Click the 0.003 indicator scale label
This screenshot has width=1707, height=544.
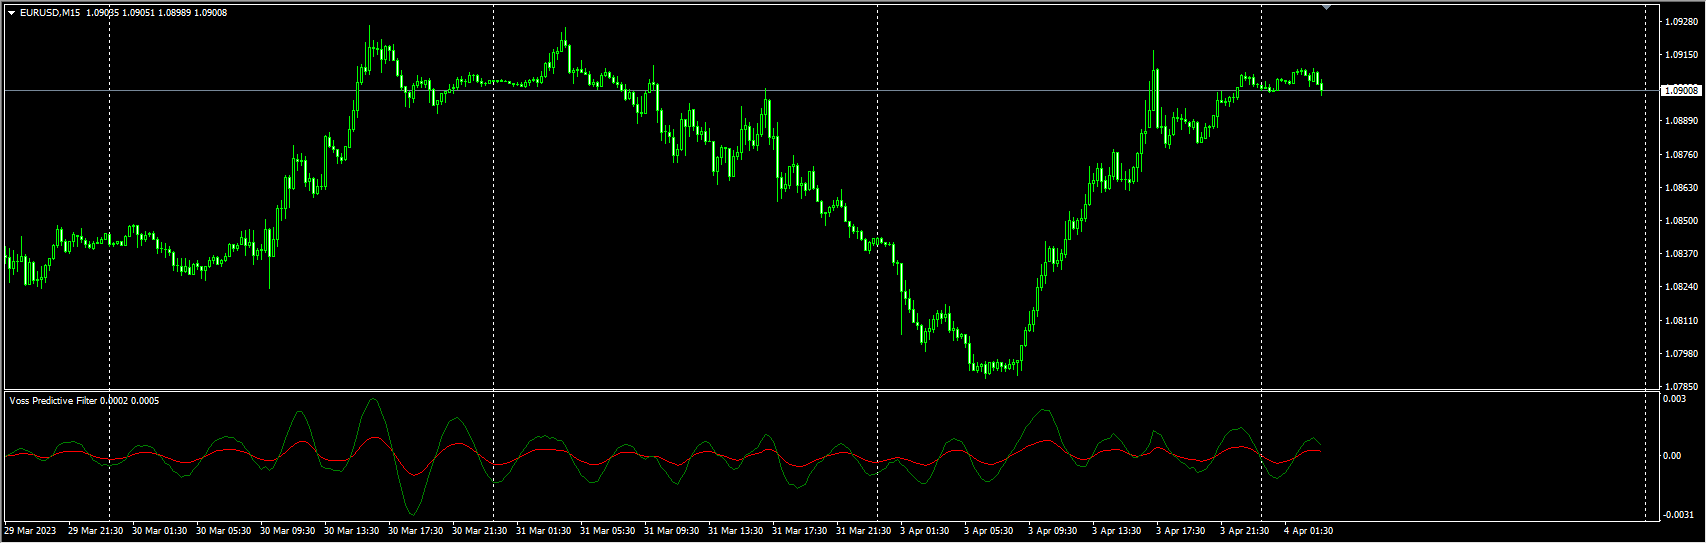[1674, 399]
